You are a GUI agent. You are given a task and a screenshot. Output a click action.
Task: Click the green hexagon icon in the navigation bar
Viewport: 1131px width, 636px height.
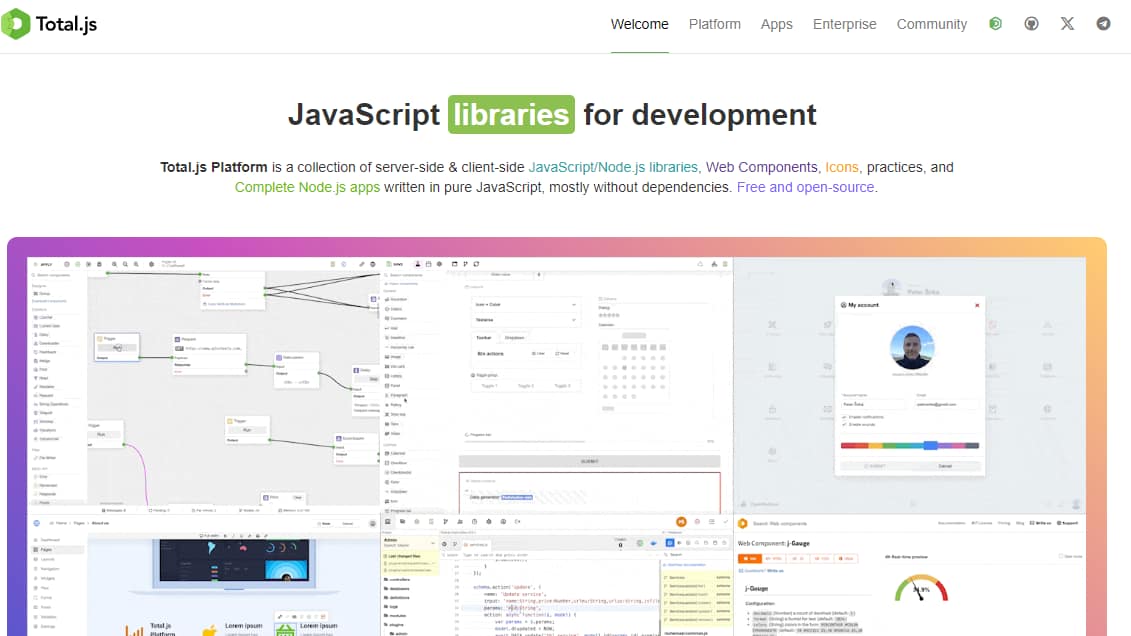click(x=995, y=23)
